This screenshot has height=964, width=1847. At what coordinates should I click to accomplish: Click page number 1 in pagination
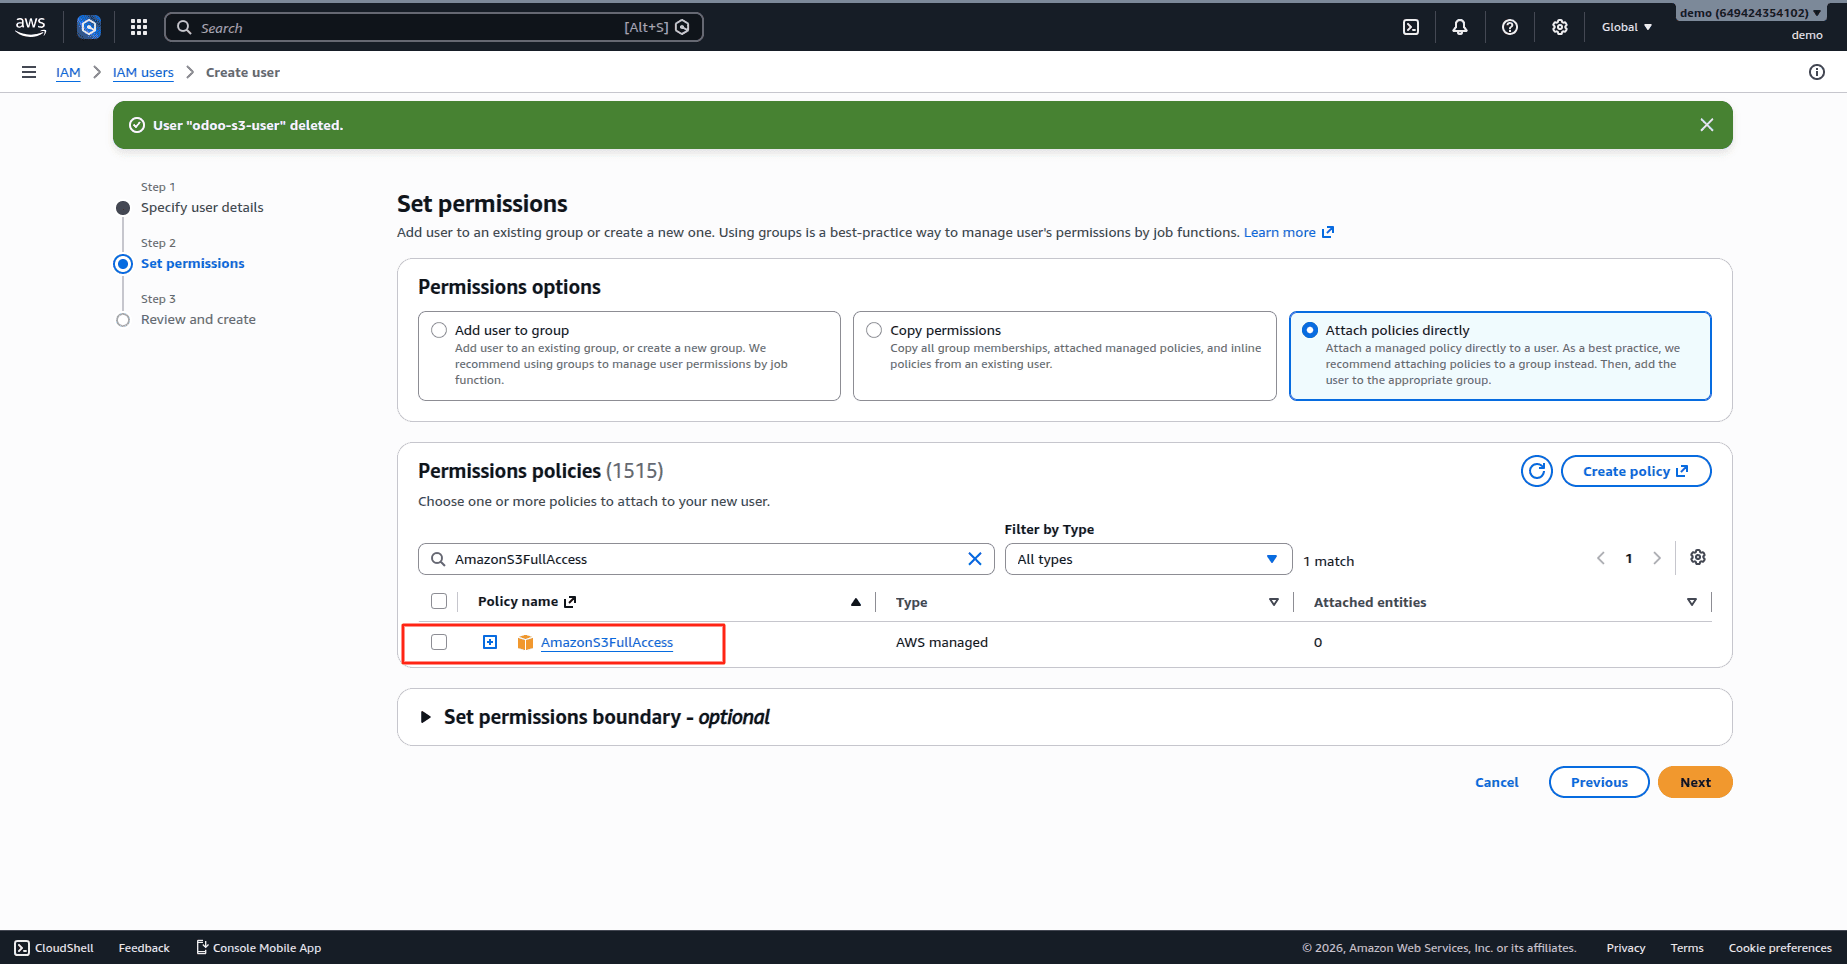tap(1629, 558)
